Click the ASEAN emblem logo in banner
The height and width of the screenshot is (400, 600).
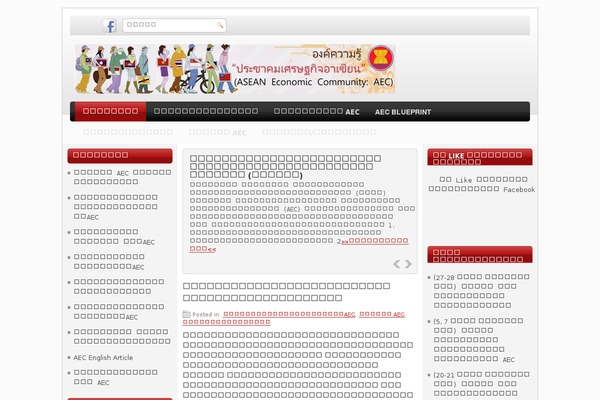tap(381, 58)
